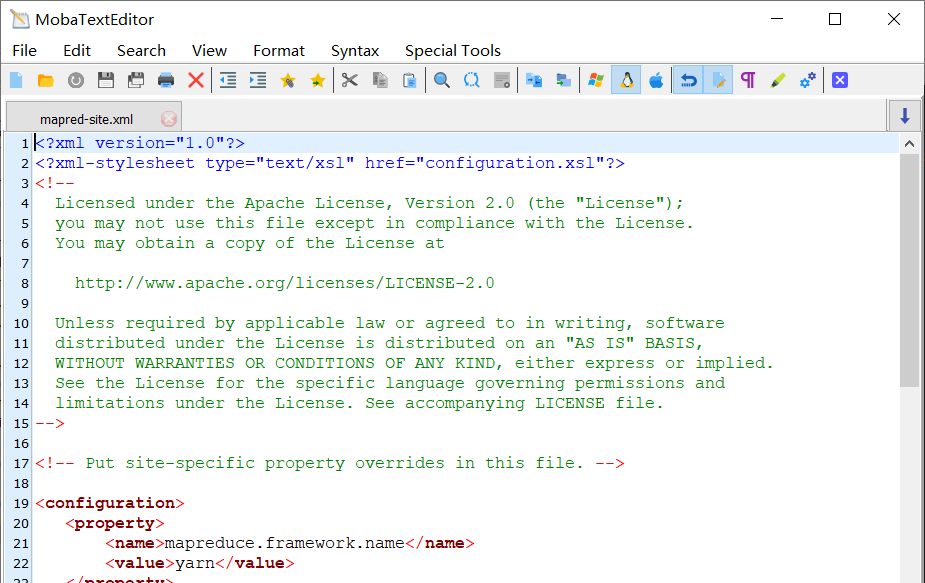Toggle the document-with-pencil edit mode icon
Screen dimensions: 925x583
click(718, 80)
